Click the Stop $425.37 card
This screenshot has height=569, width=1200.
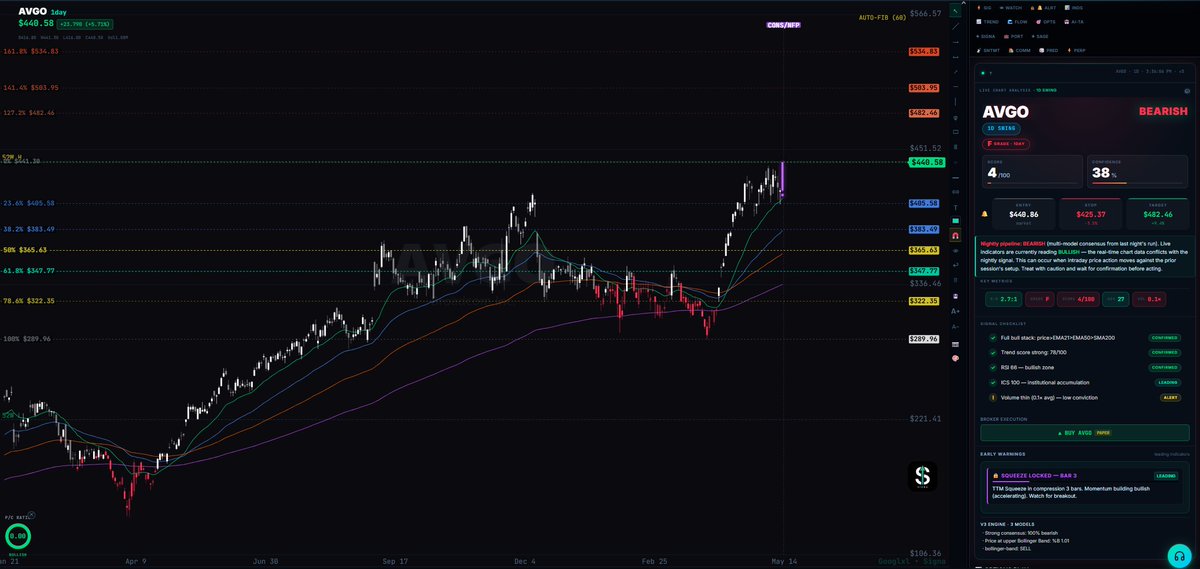coord(1090,214)
